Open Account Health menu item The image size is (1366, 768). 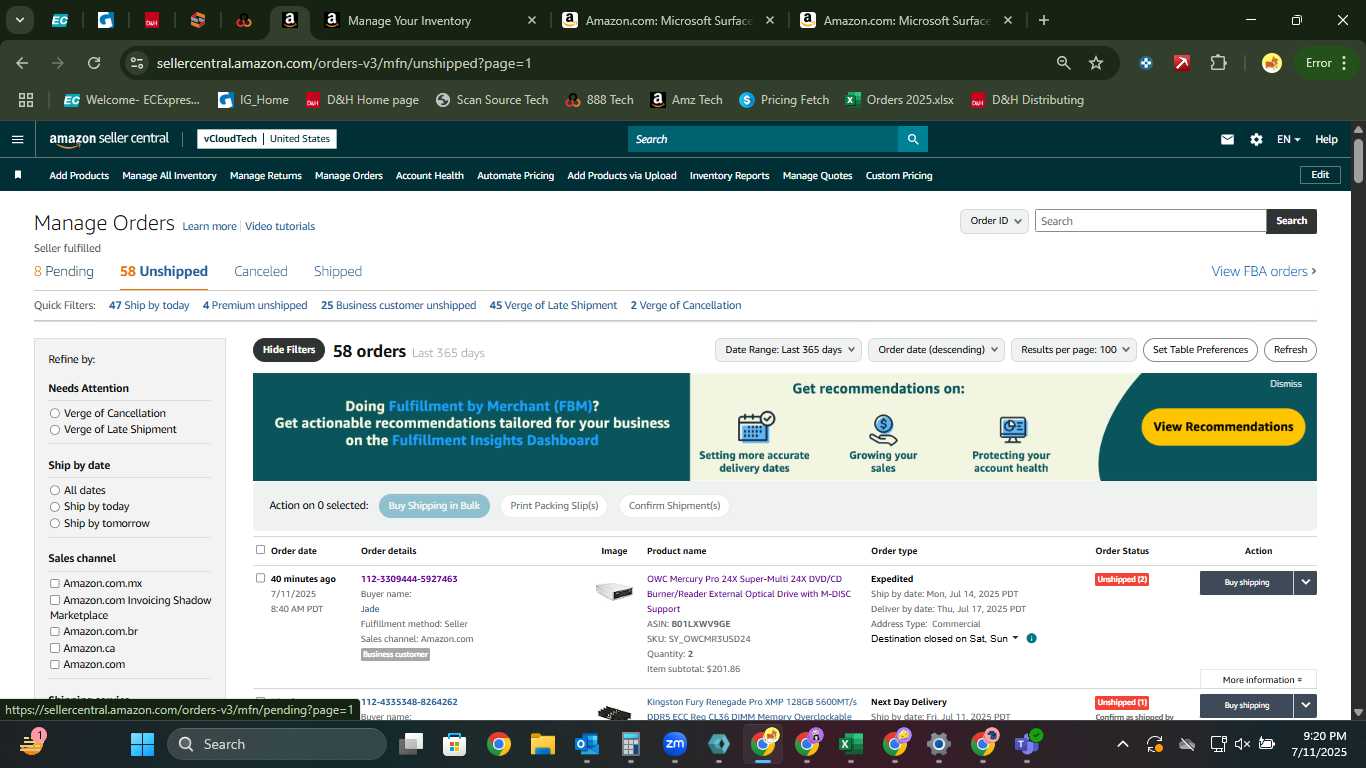[430, 175]
